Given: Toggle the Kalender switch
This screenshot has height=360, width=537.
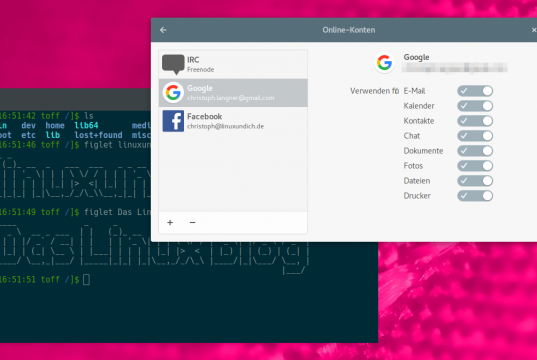Looking at the screenshot, I should [x=475, y=106].
